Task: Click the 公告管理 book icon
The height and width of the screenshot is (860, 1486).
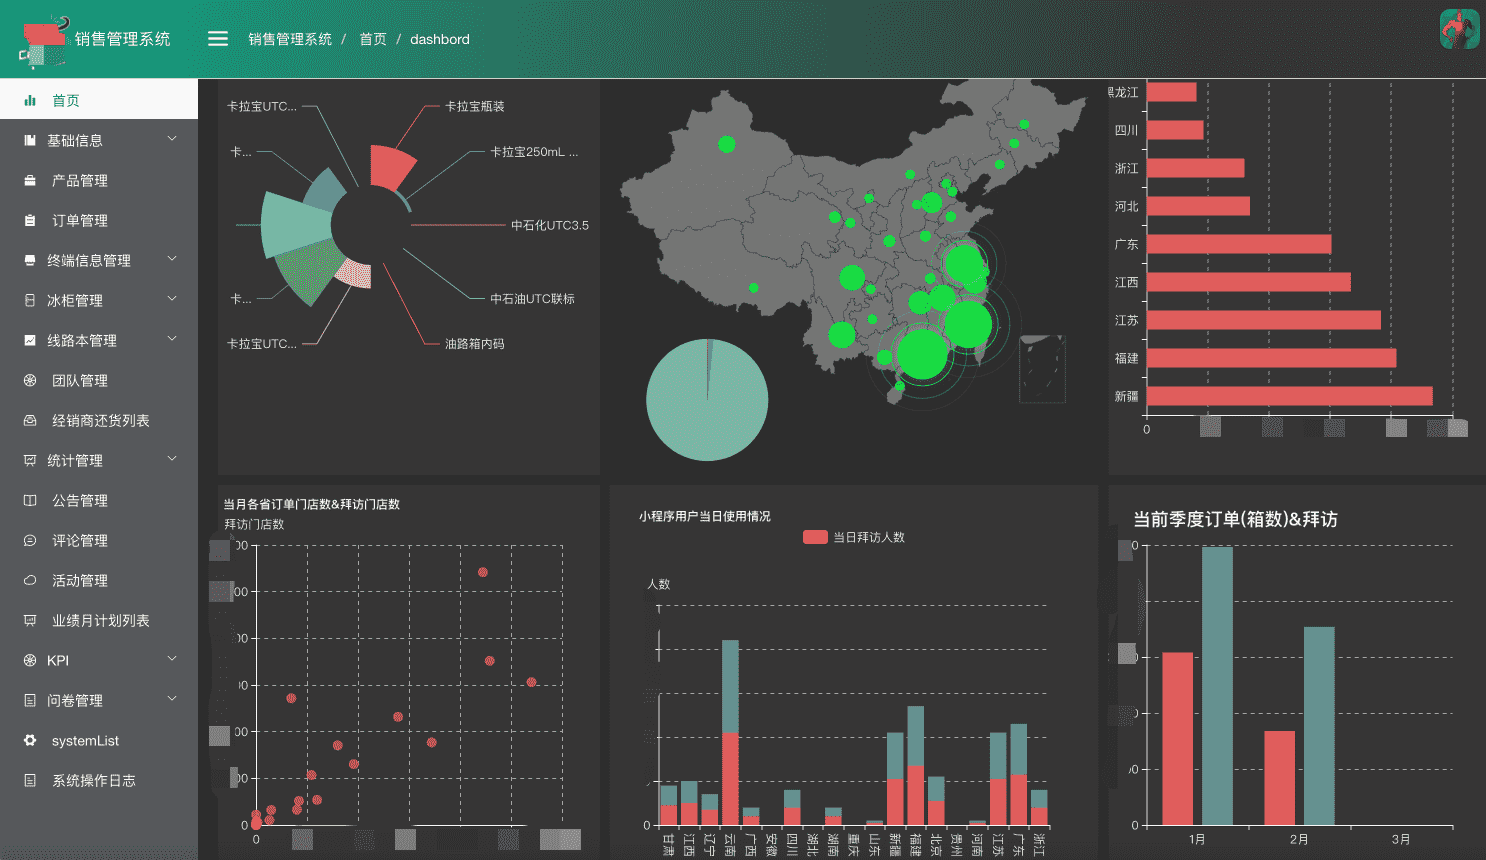Action: (x=30, y=501)
